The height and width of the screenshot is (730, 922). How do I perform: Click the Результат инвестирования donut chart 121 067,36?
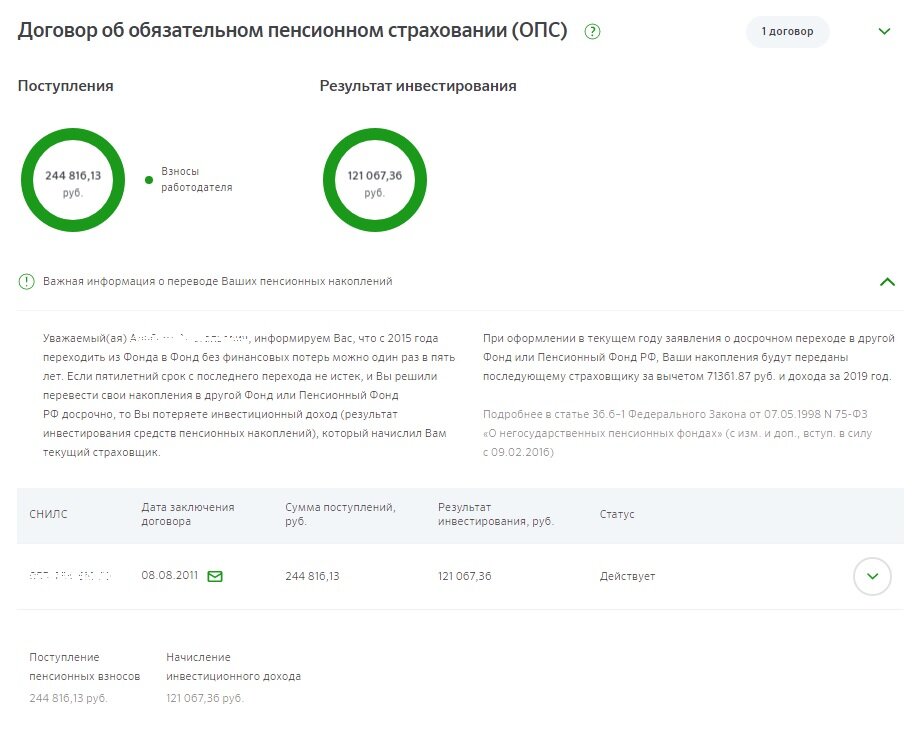coord(375,180)
